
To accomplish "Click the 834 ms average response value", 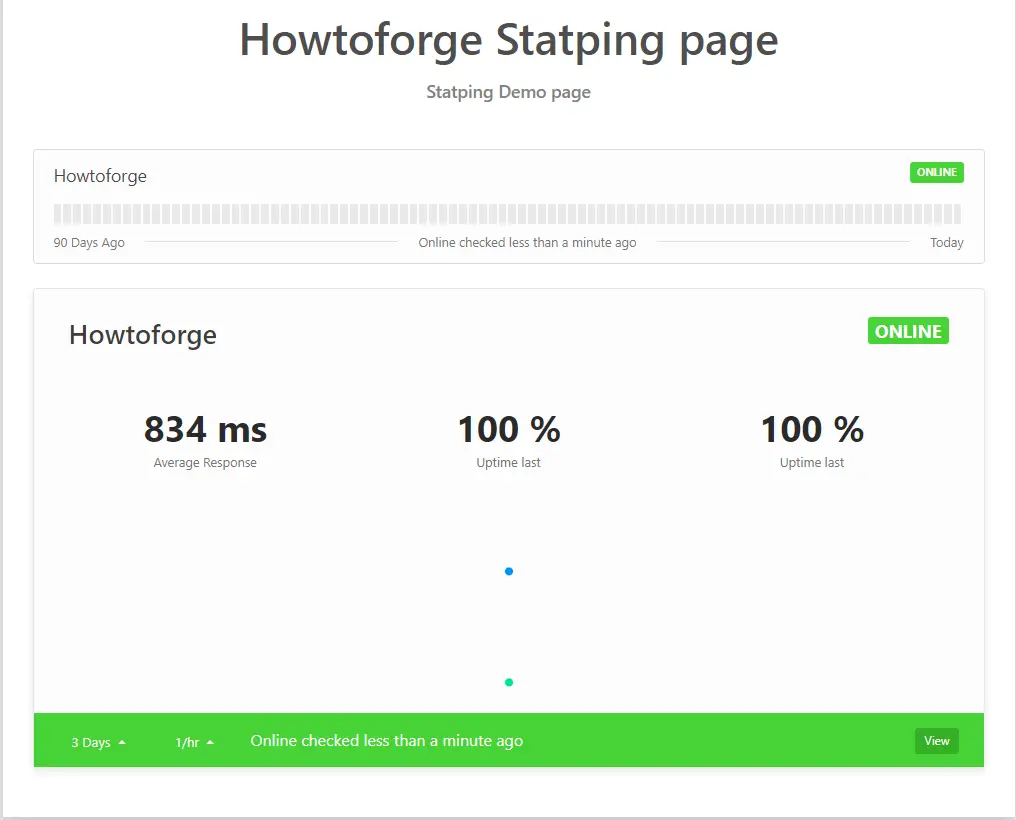I will click(205, 429).
